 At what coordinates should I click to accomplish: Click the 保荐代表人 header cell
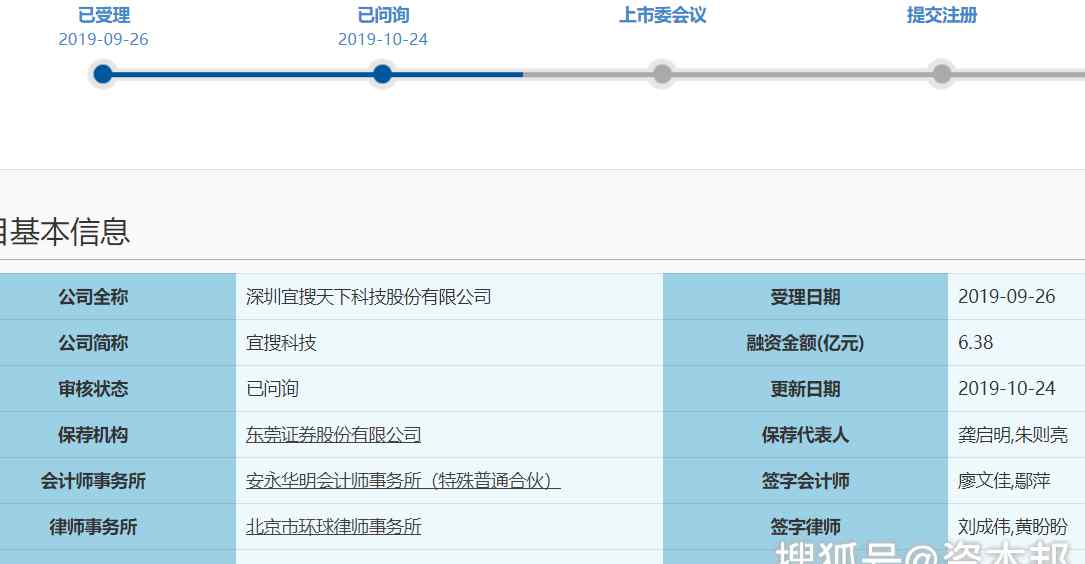805,435
